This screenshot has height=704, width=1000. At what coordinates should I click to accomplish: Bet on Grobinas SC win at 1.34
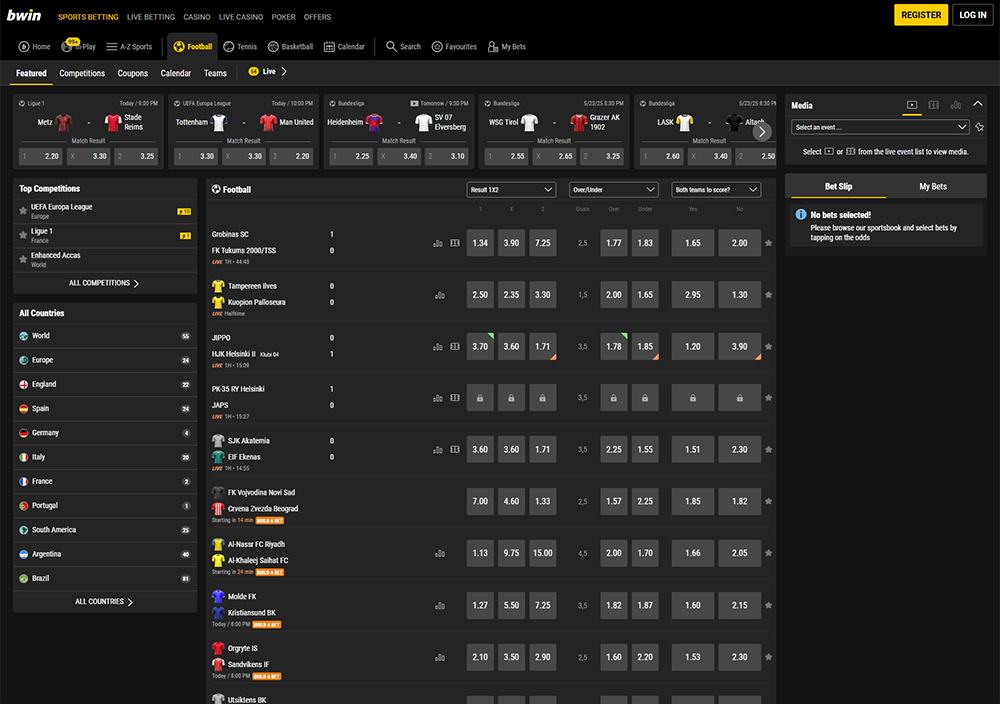click(480, 243)
